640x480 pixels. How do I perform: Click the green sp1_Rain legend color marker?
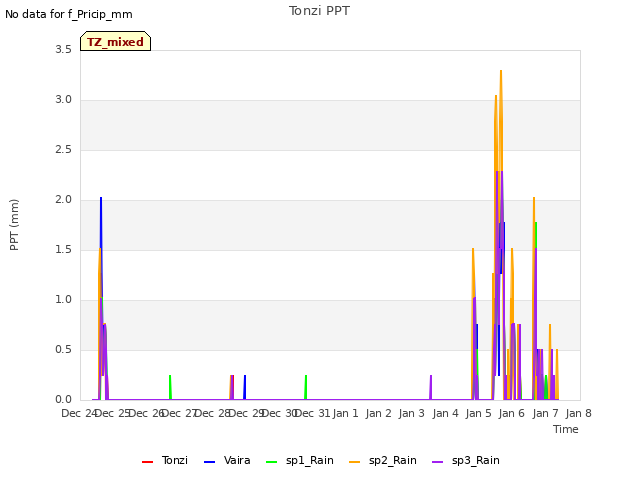(271, 462)
